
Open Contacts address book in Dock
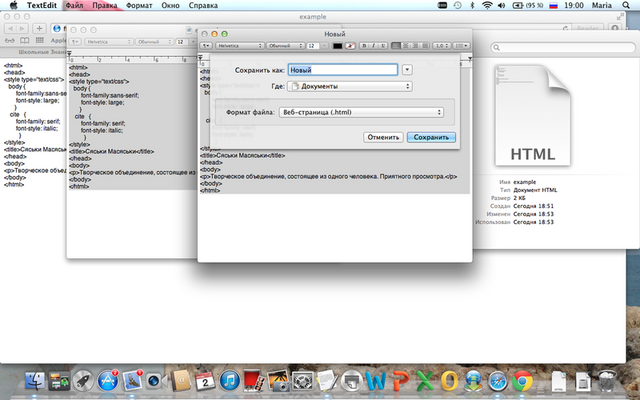(x=181, y=382)
